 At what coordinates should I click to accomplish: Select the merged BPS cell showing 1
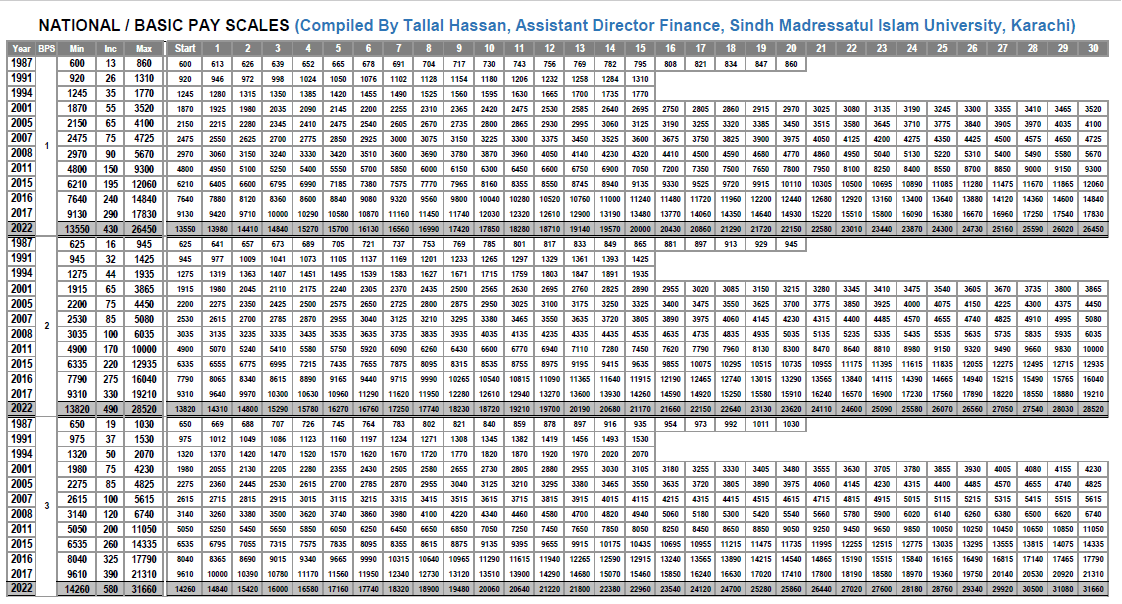tap(47, 146)
